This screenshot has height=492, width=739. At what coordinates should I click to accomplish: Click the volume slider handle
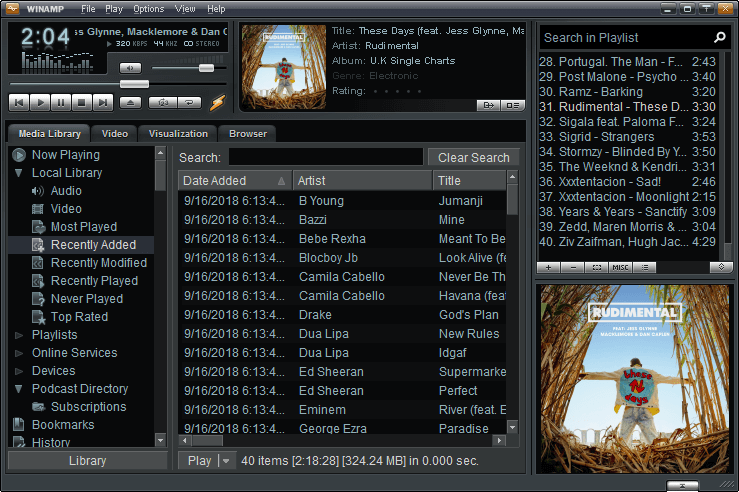pyautogui.click(x=206, y=68)
